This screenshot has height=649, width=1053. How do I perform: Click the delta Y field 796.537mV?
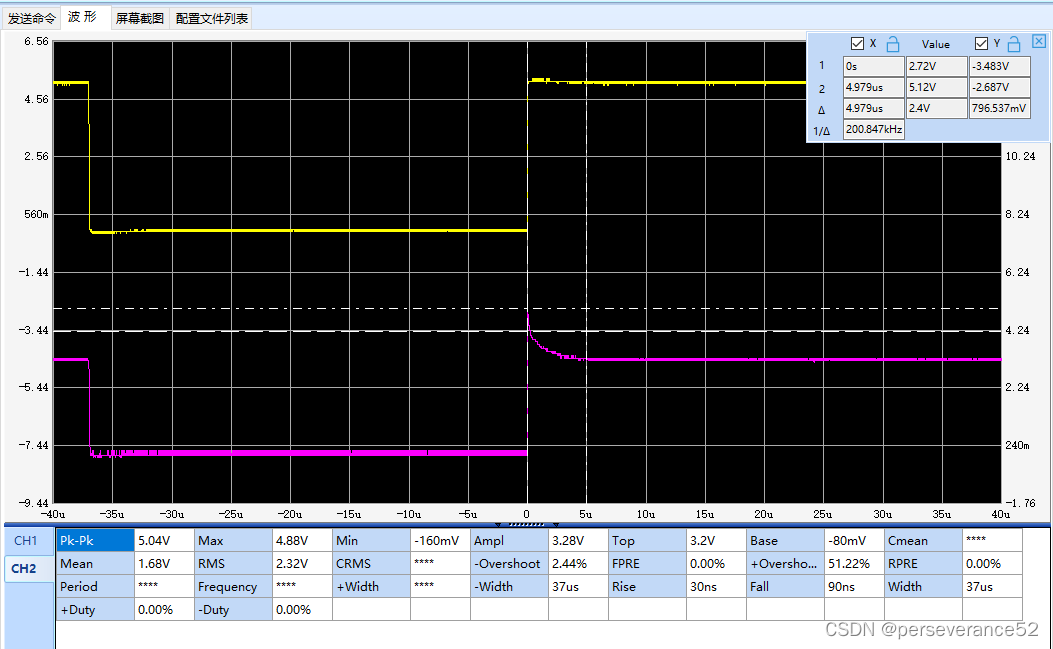[x=1000, y=108]
